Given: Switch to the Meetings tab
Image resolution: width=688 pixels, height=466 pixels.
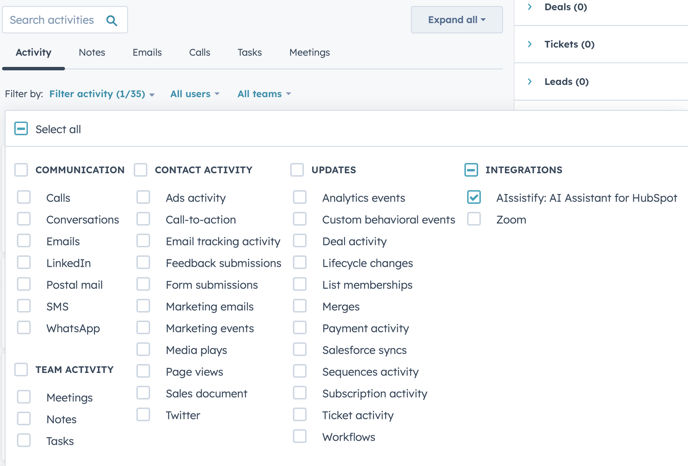Looking at the screenshot, I should [309, 53].
